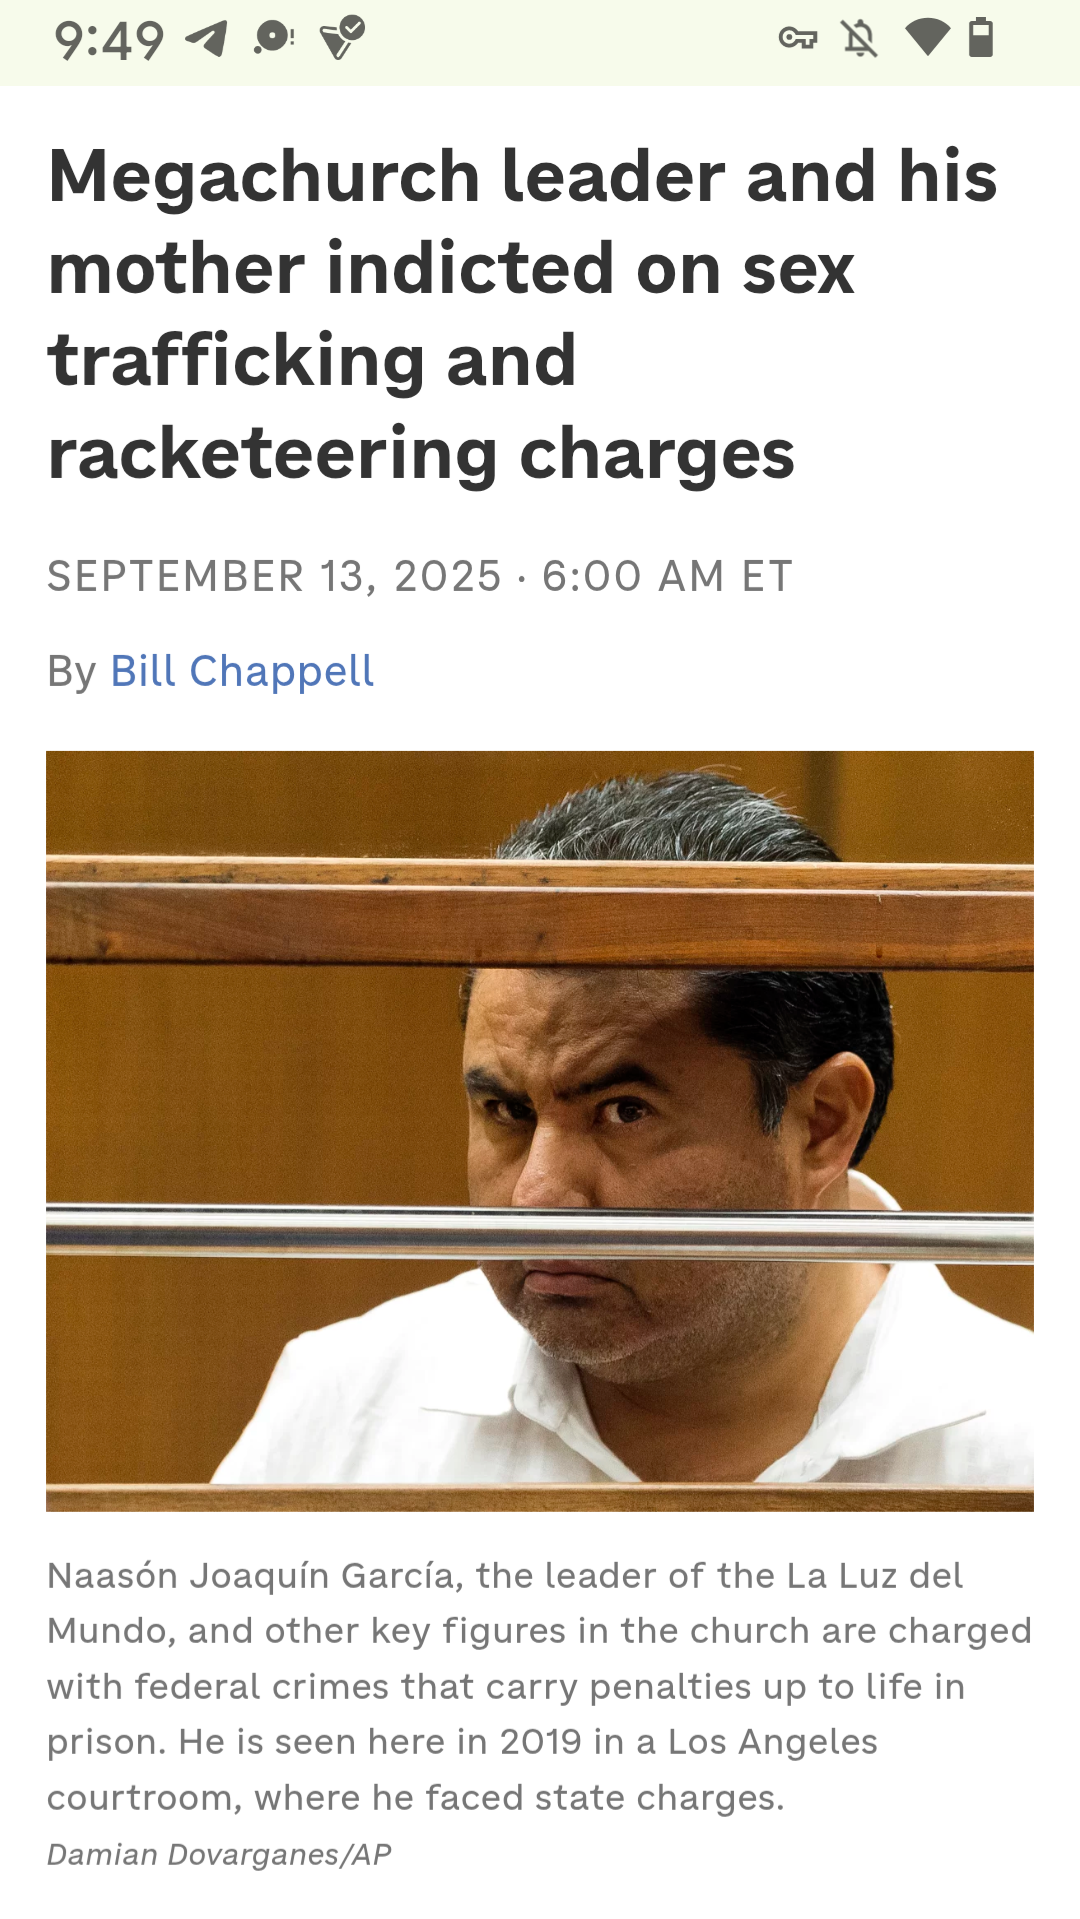
Task: Tap the Wi-Fi signal status icon
Action: pyautogui.click(x=927, y=38)
